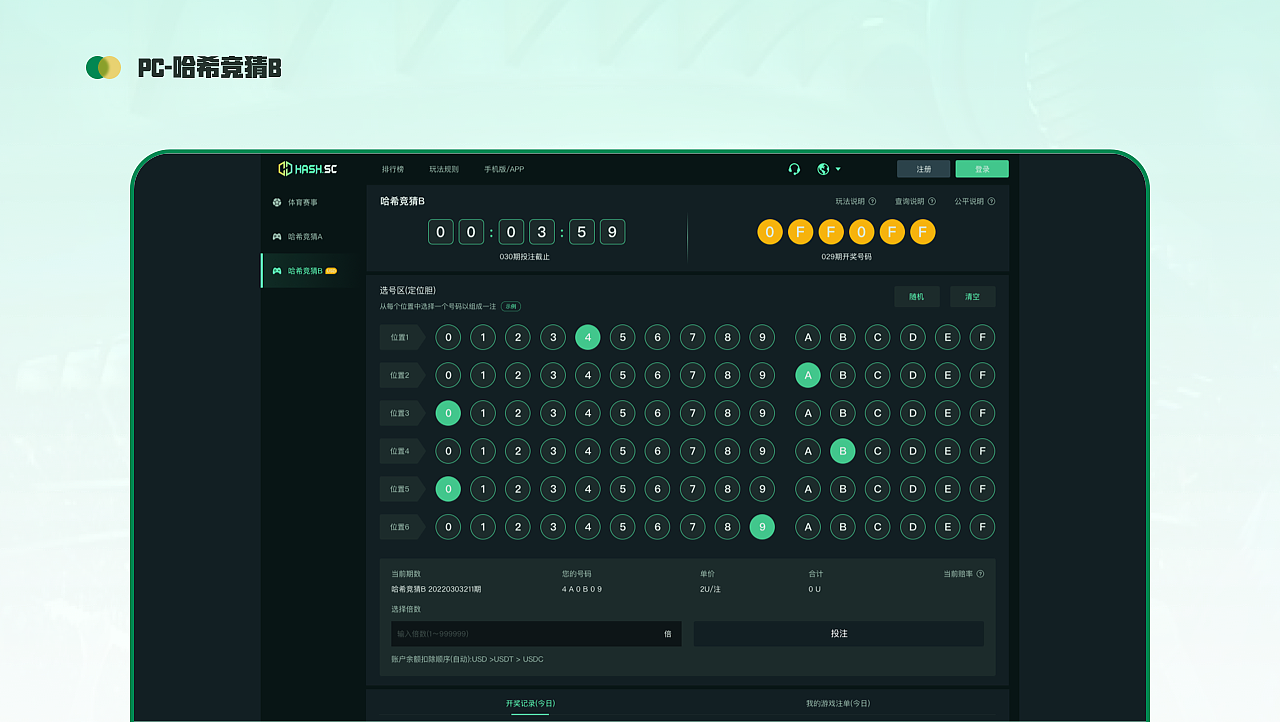
Task: Switch to 我的游戏注单(今日) tab
Action: tap(838, 703)
